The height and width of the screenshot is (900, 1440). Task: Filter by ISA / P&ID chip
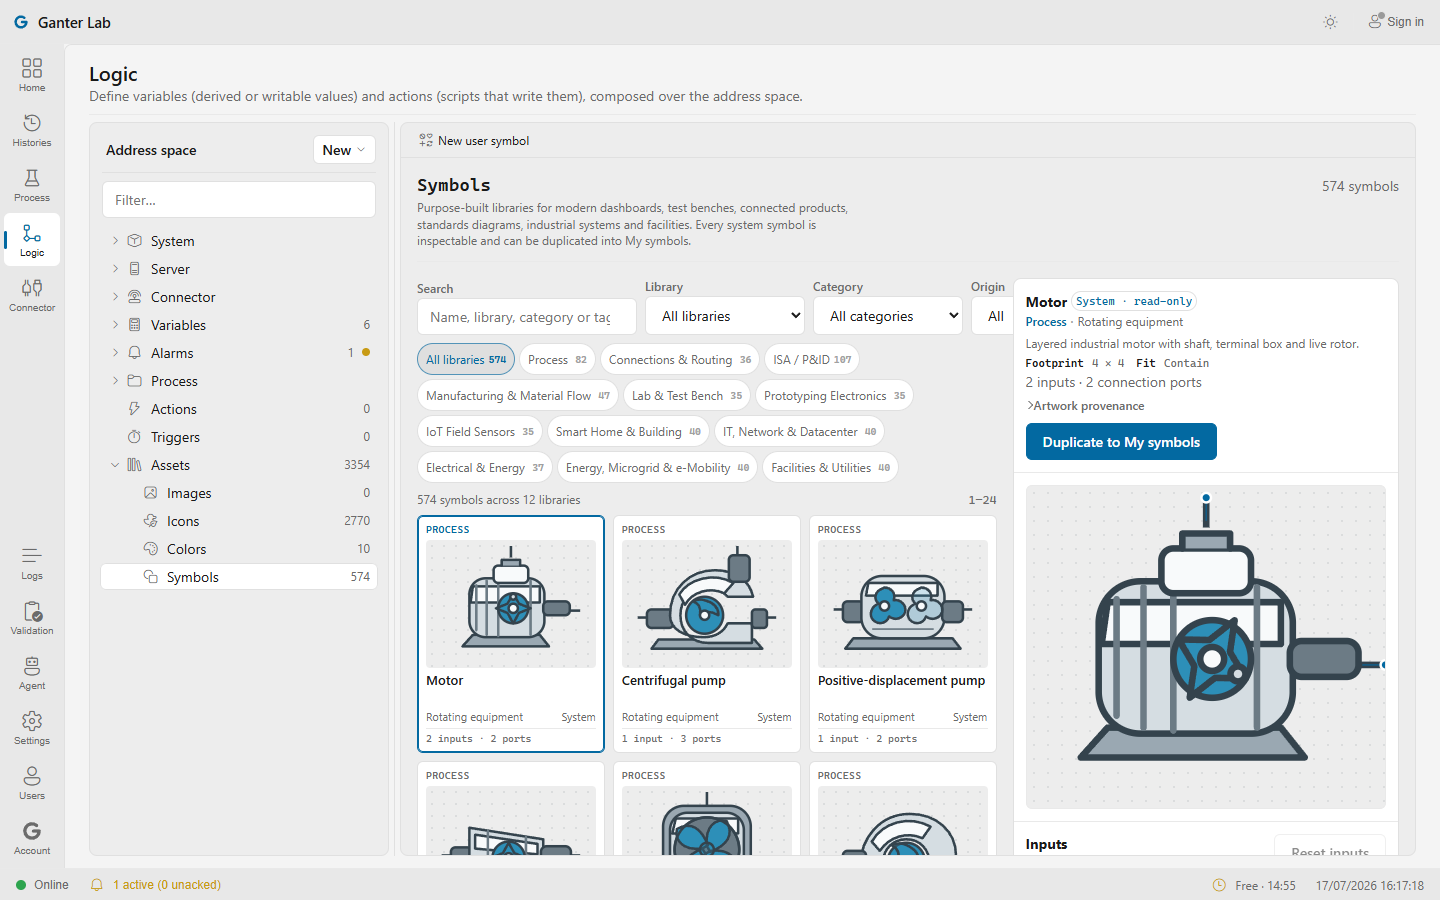(812, 360)
